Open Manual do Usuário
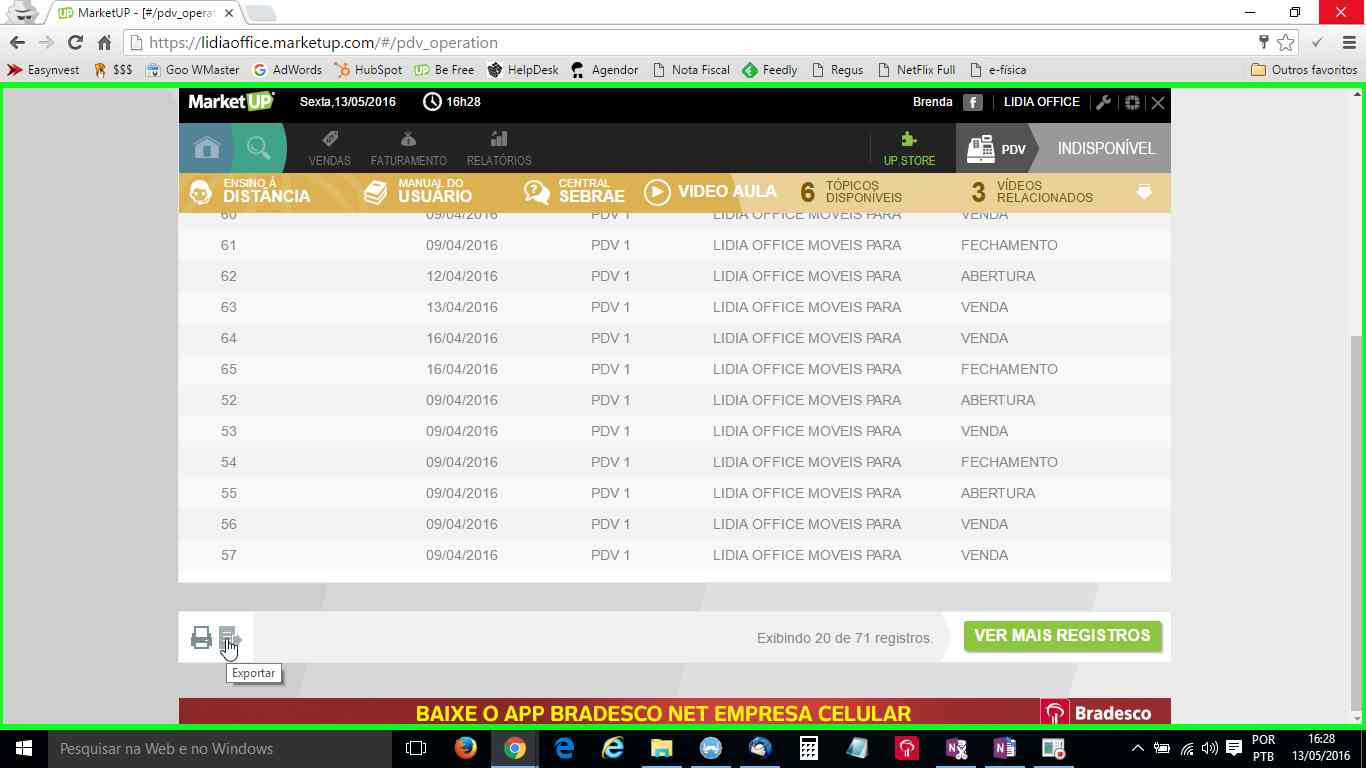The width and height of the screenshot is (1366, 768). pyautogui.click(x=418, y=191)
